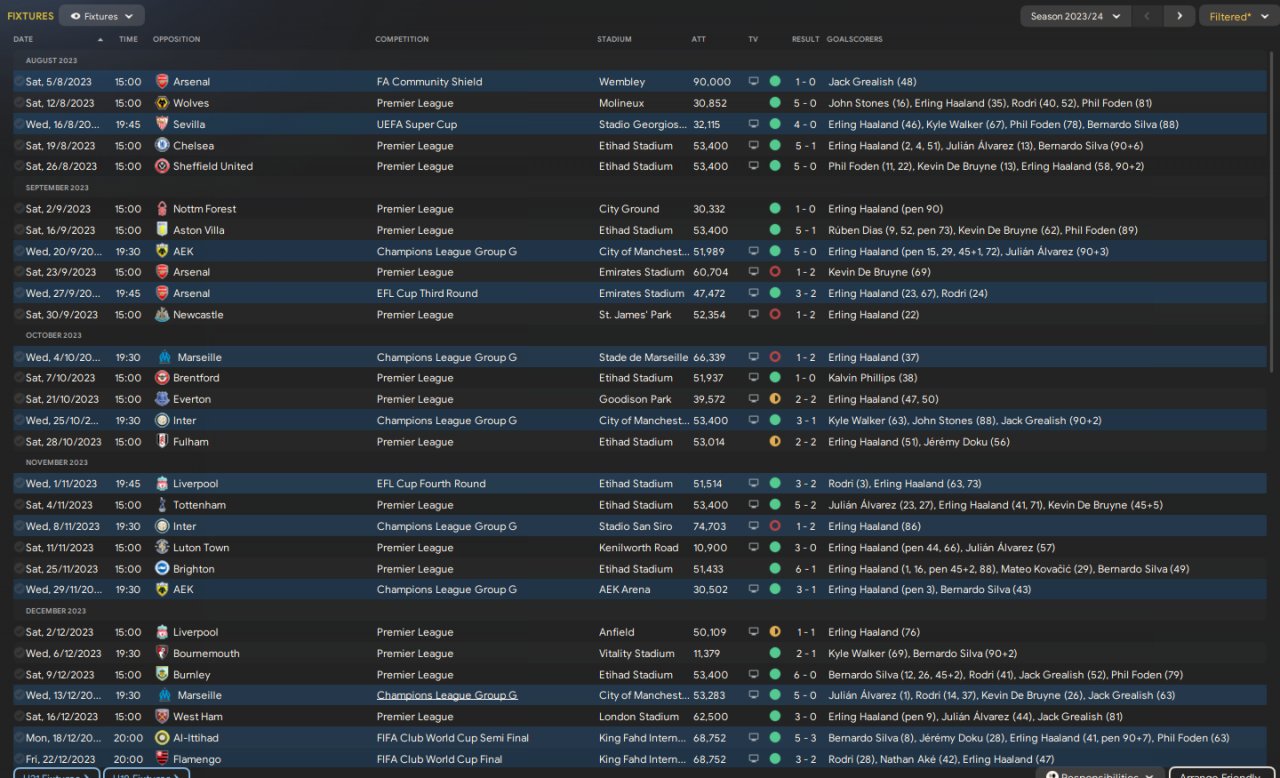Image resolution: width=1280 pixels, height=778 pixels.
Task: Open the EFL Cup Fourth Round link
Action: tap(431, 484)
